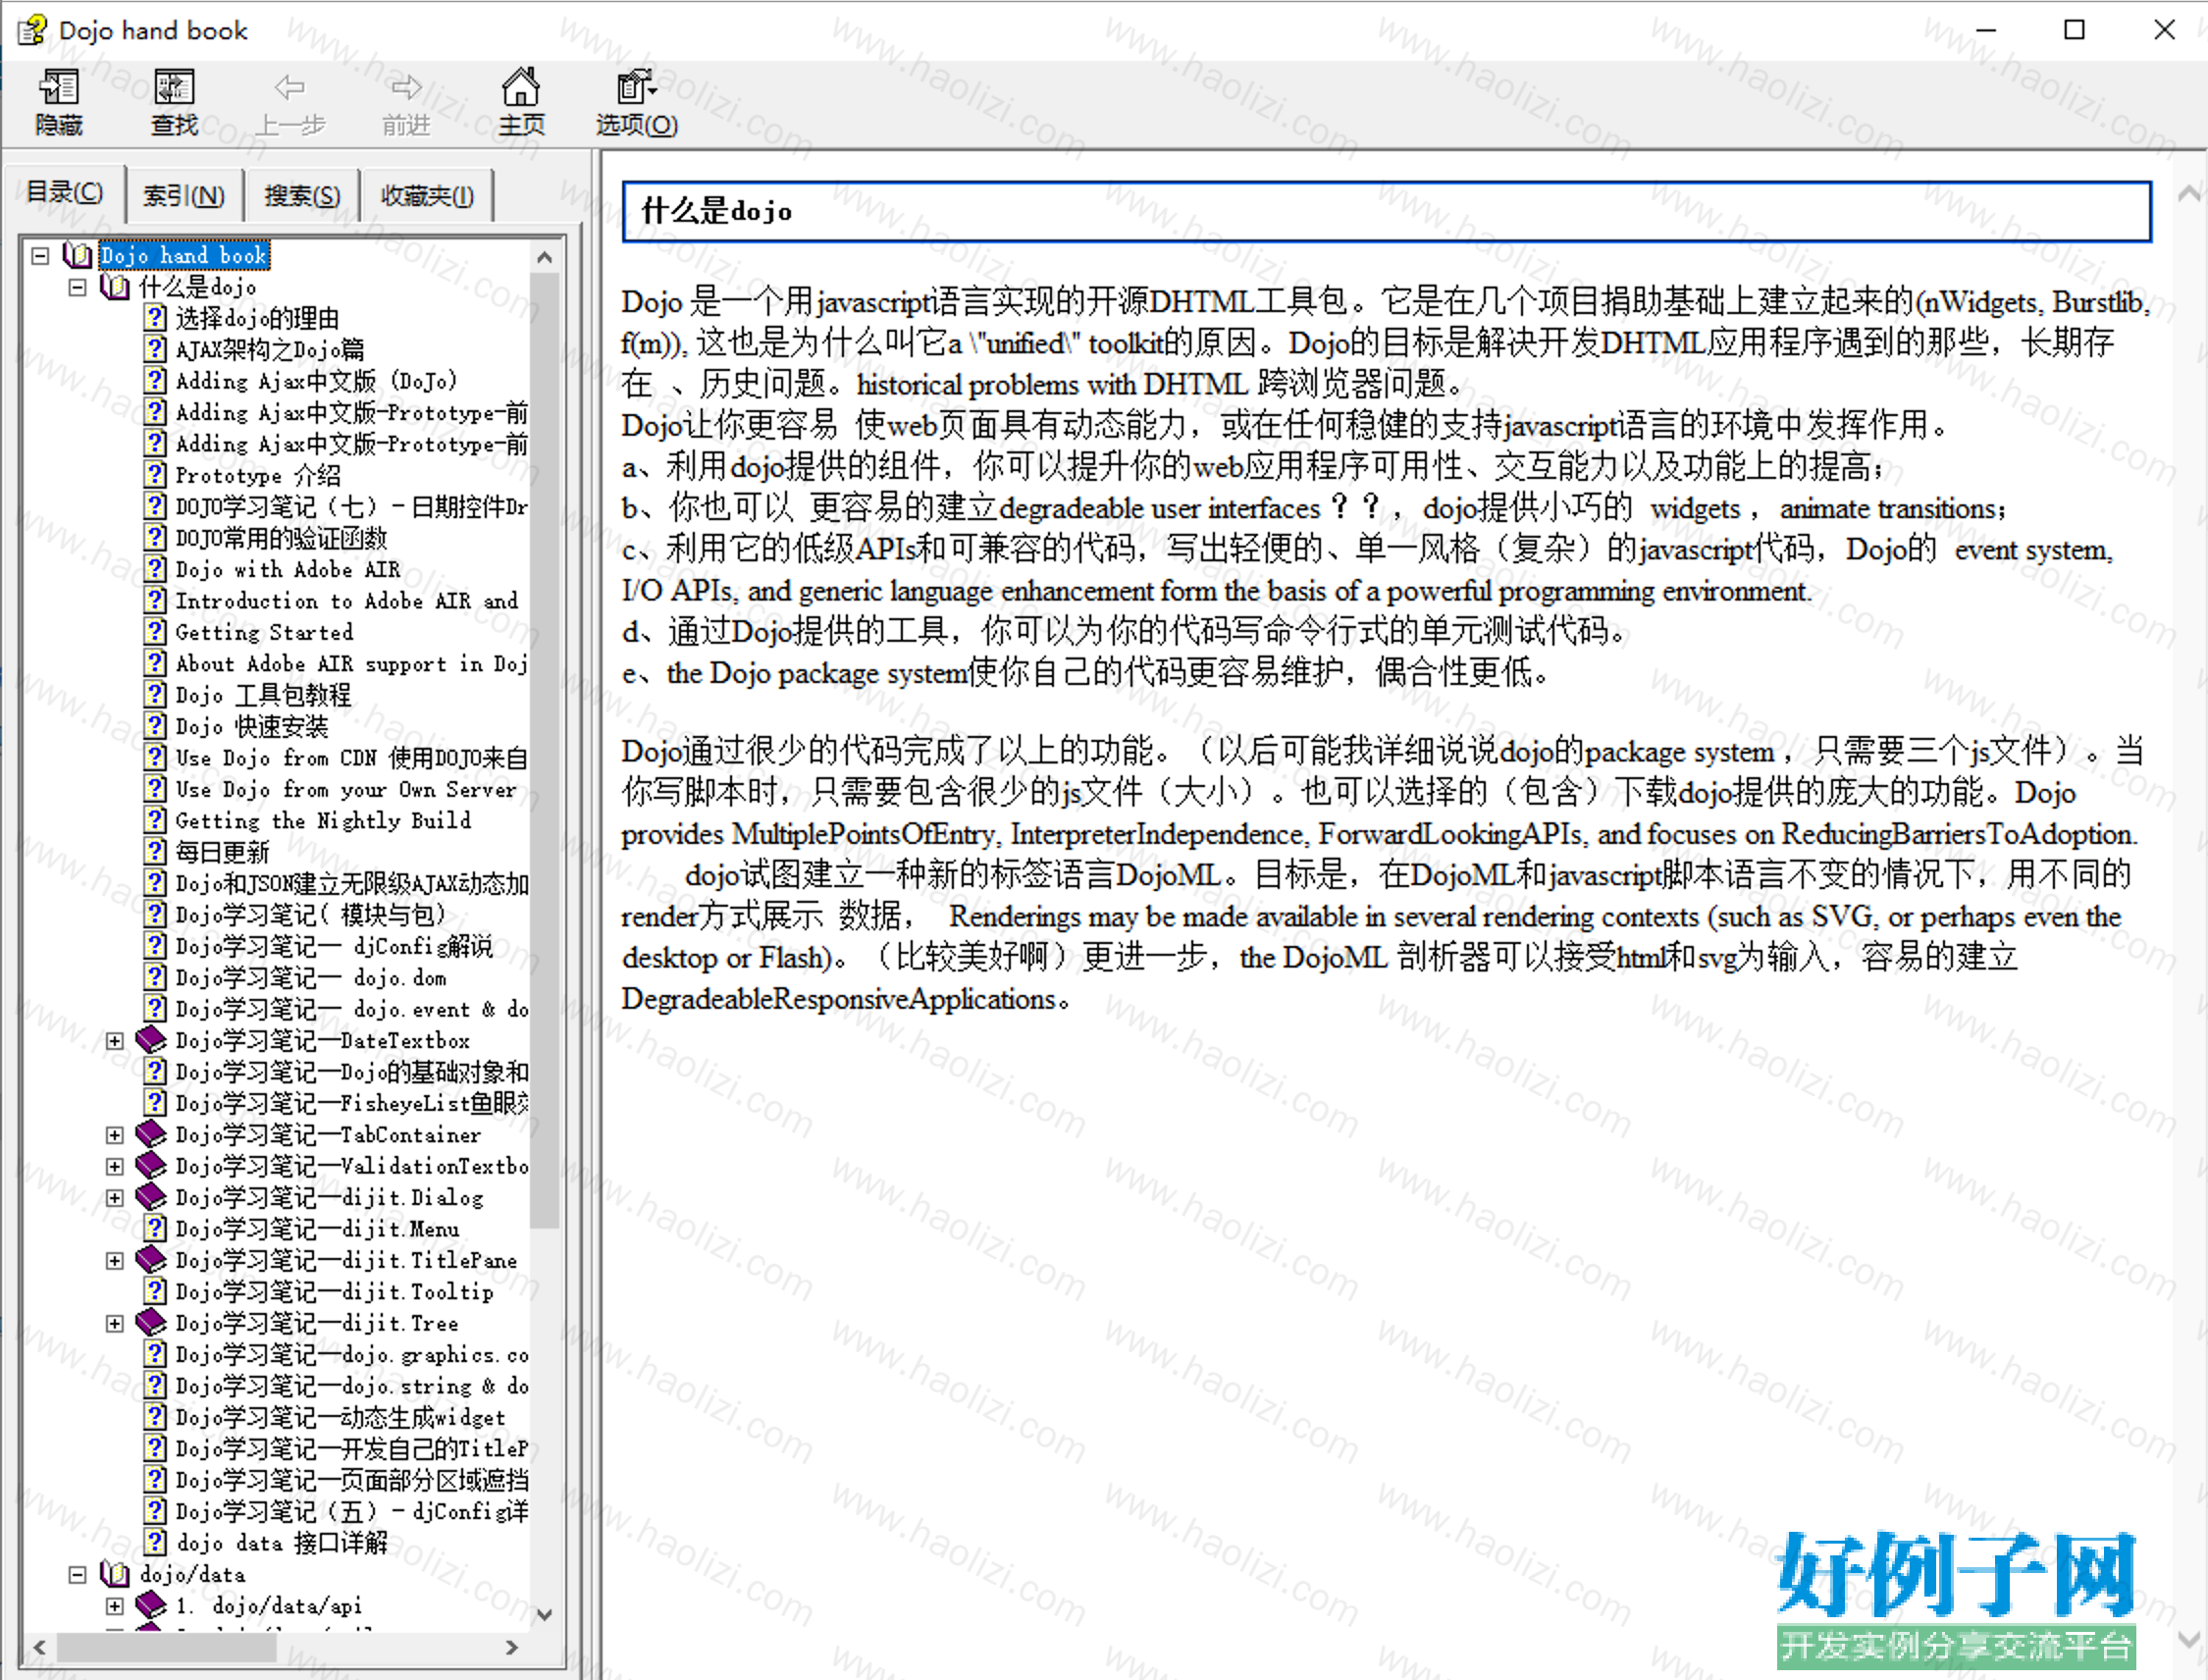Click the topic icon beside Dojo 快速安装
Image resolution: width=2208 pixels, height=1680 pixels.
click(155, 727)
